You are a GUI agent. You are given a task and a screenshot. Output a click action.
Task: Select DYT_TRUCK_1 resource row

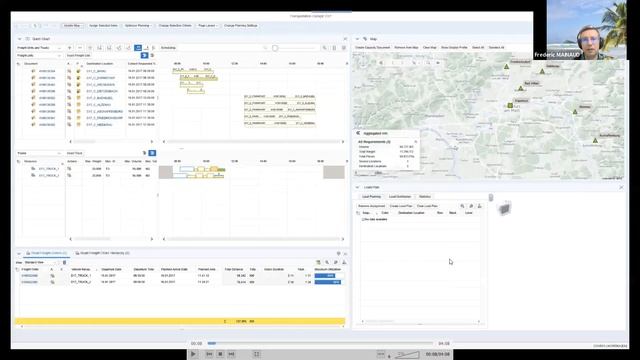(49, 169)
